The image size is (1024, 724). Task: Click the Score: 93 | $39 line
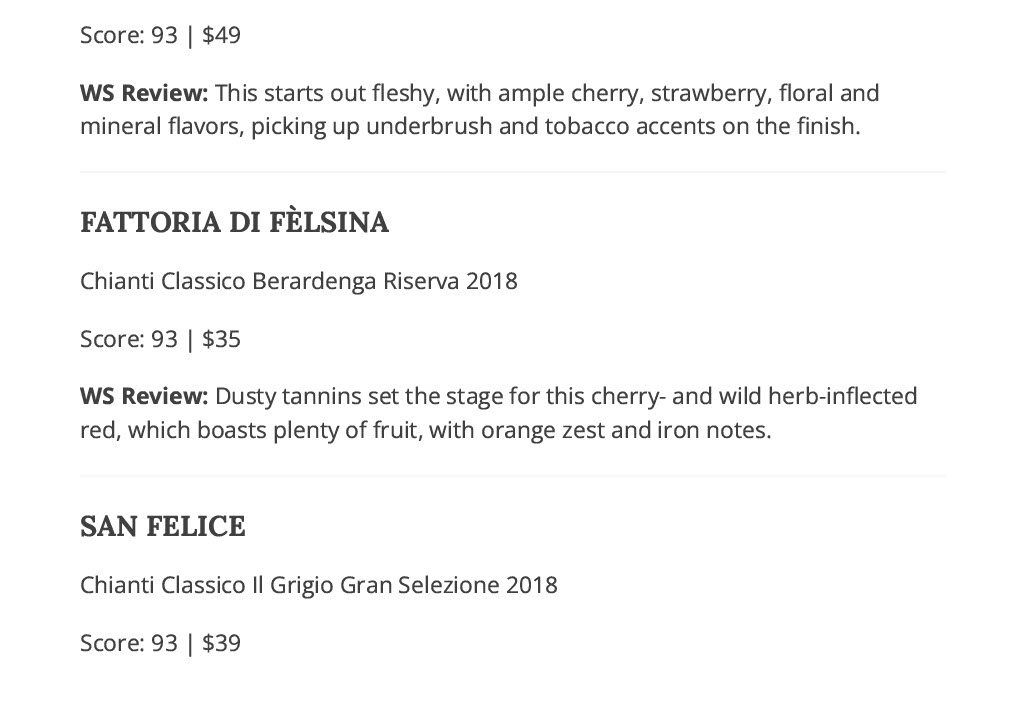pyautogui.click(x=161, y=643)
